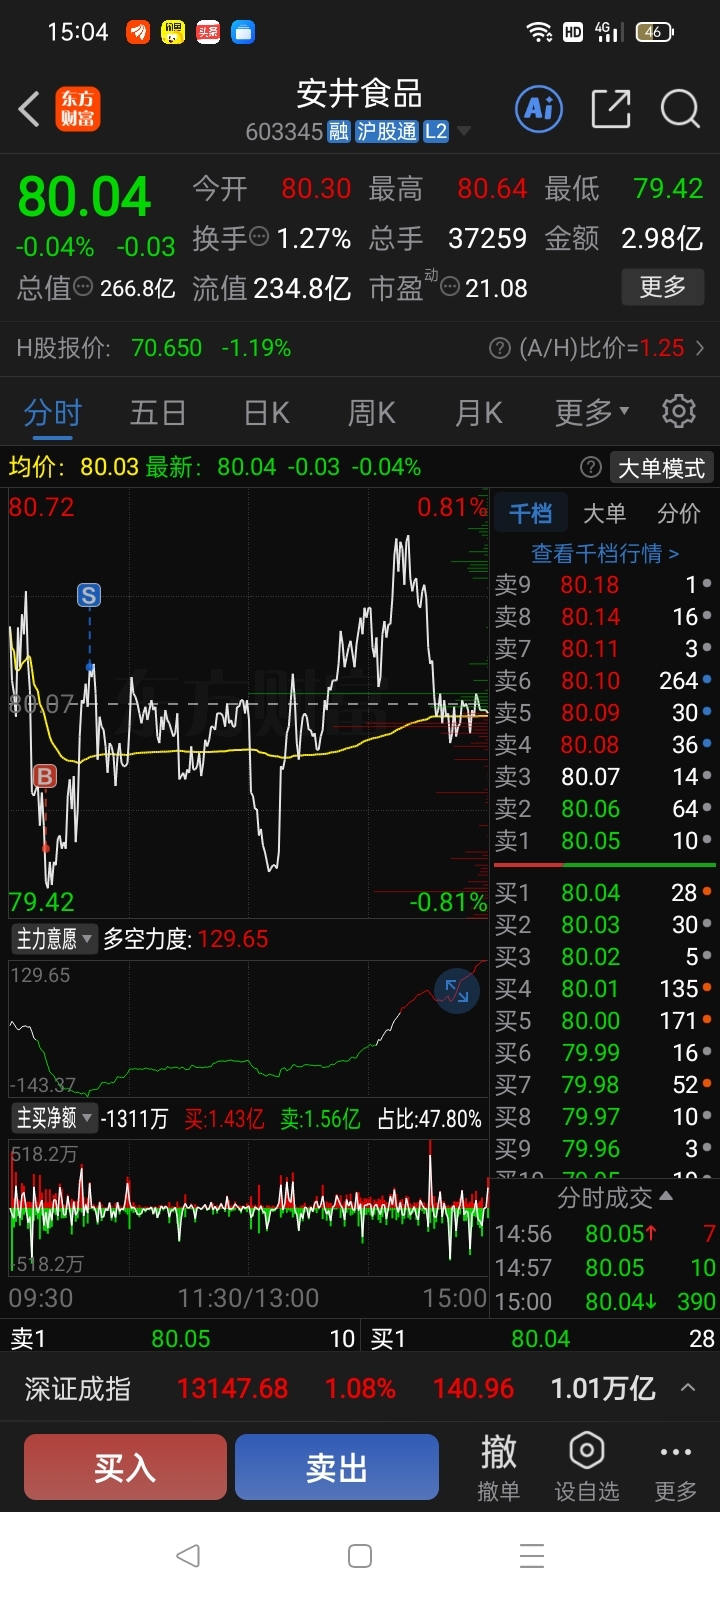The image size is (720, 1600).
Task: Tap the 买1 80.04 order book row
Action: click(x=604, y=893)
